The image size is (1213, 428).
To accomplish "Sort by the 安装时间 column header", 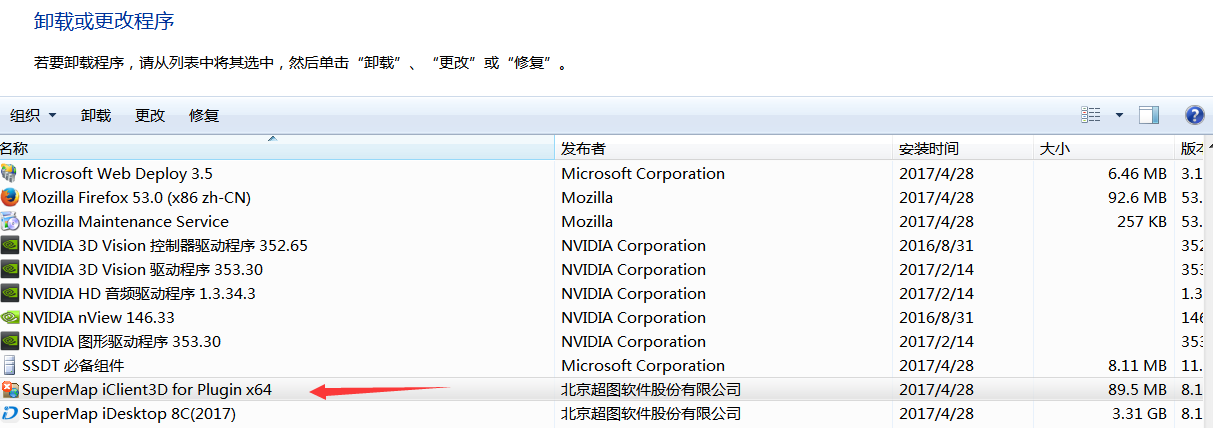I will 962,148.
